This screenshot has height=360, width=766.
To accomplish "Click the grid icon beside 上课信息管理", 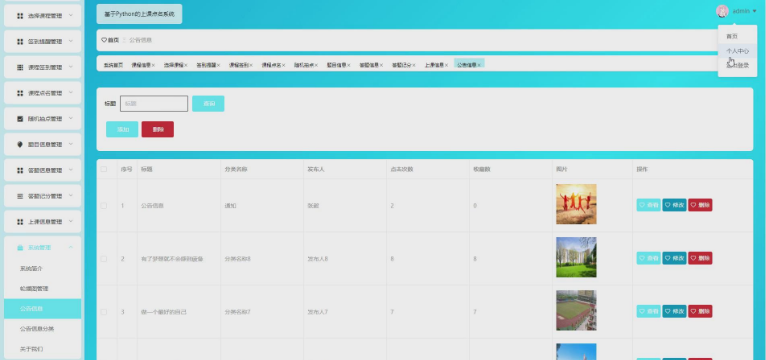I will point(20,222).
